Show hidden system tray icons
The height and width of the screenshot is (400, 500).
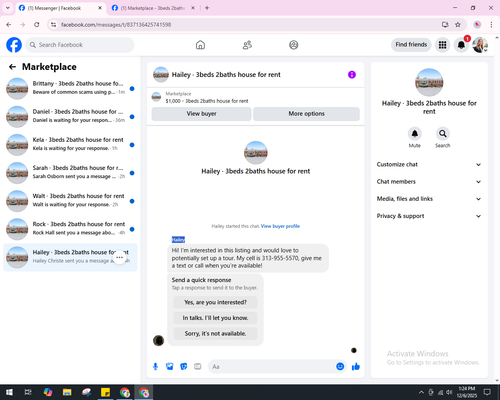(x=421, y=392)
